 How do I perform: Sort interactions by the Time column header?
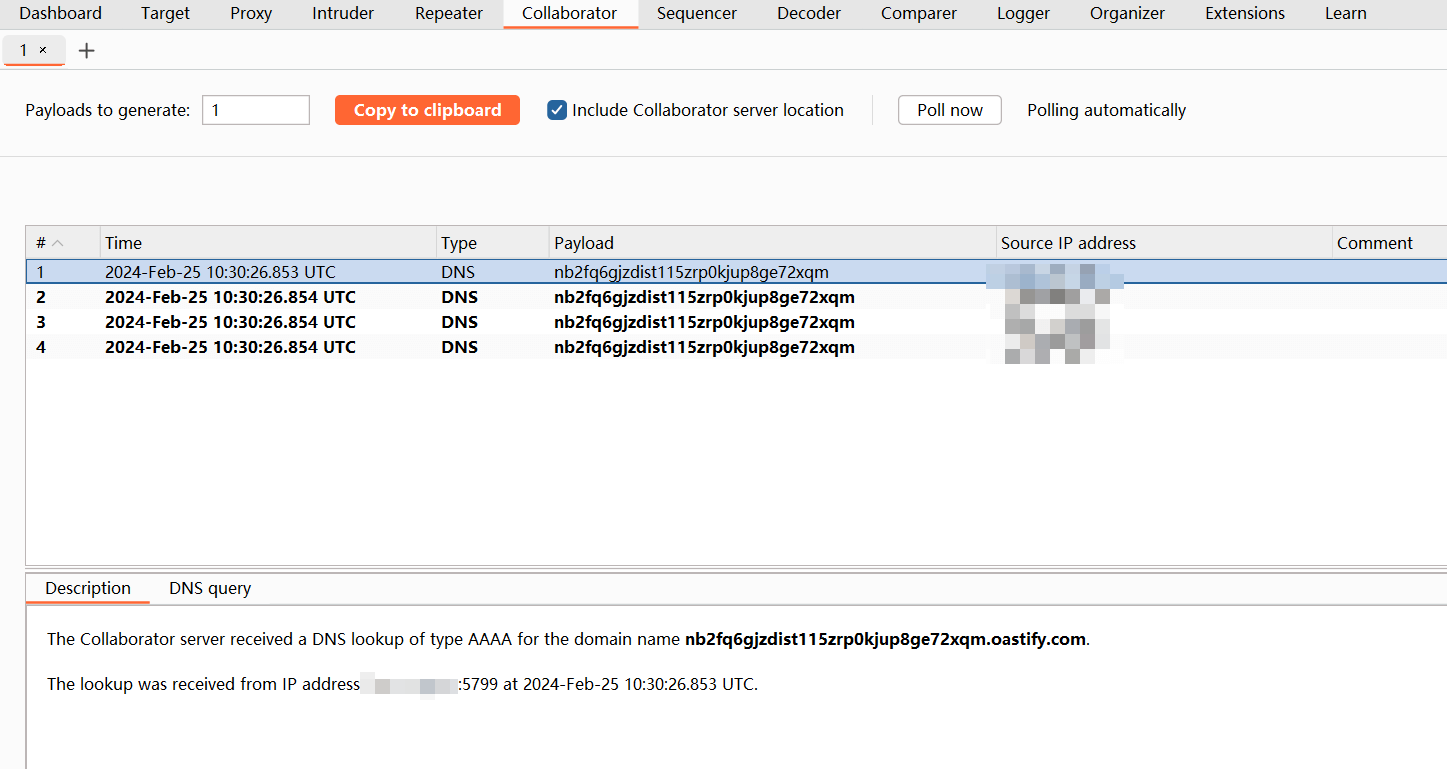pos(268,243)
